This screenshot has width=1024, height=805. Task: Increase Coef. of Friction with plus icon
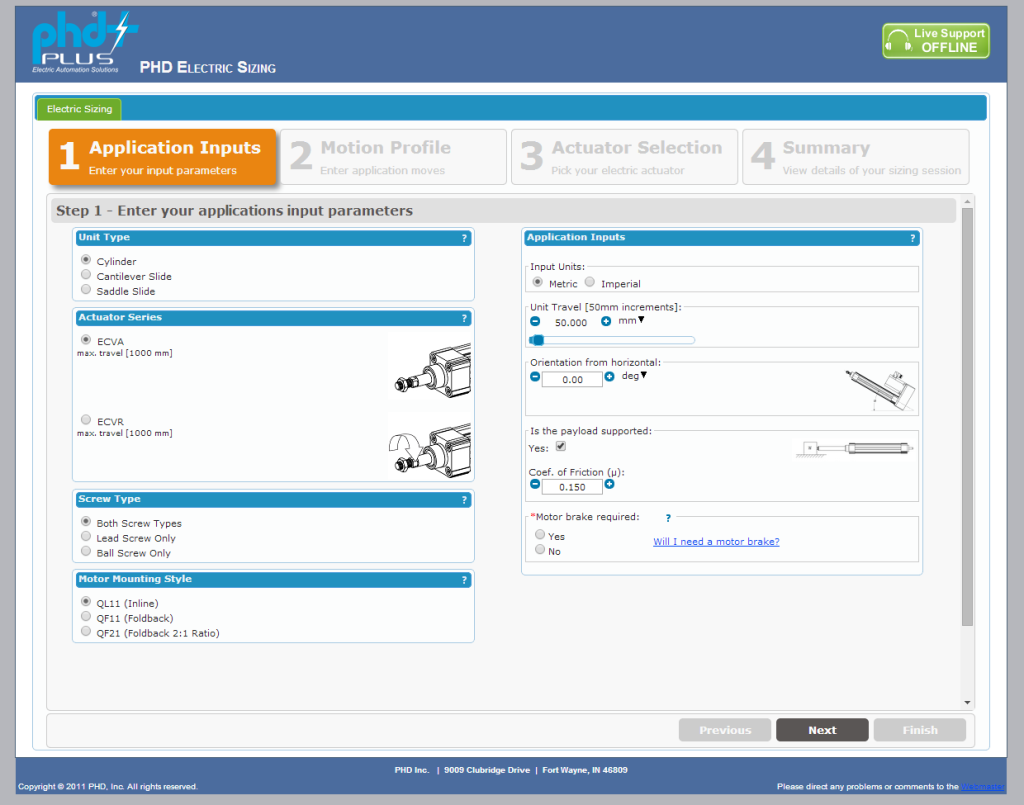tap(611, 485)
